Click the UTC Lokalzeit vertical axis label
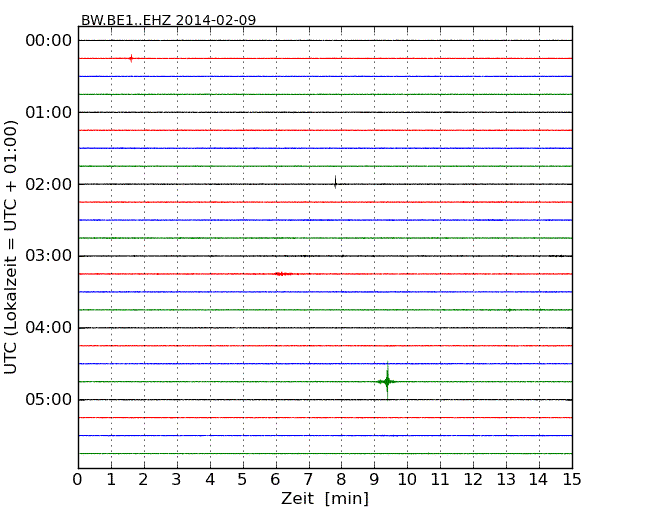650x520 pixels. coord(11,247)
